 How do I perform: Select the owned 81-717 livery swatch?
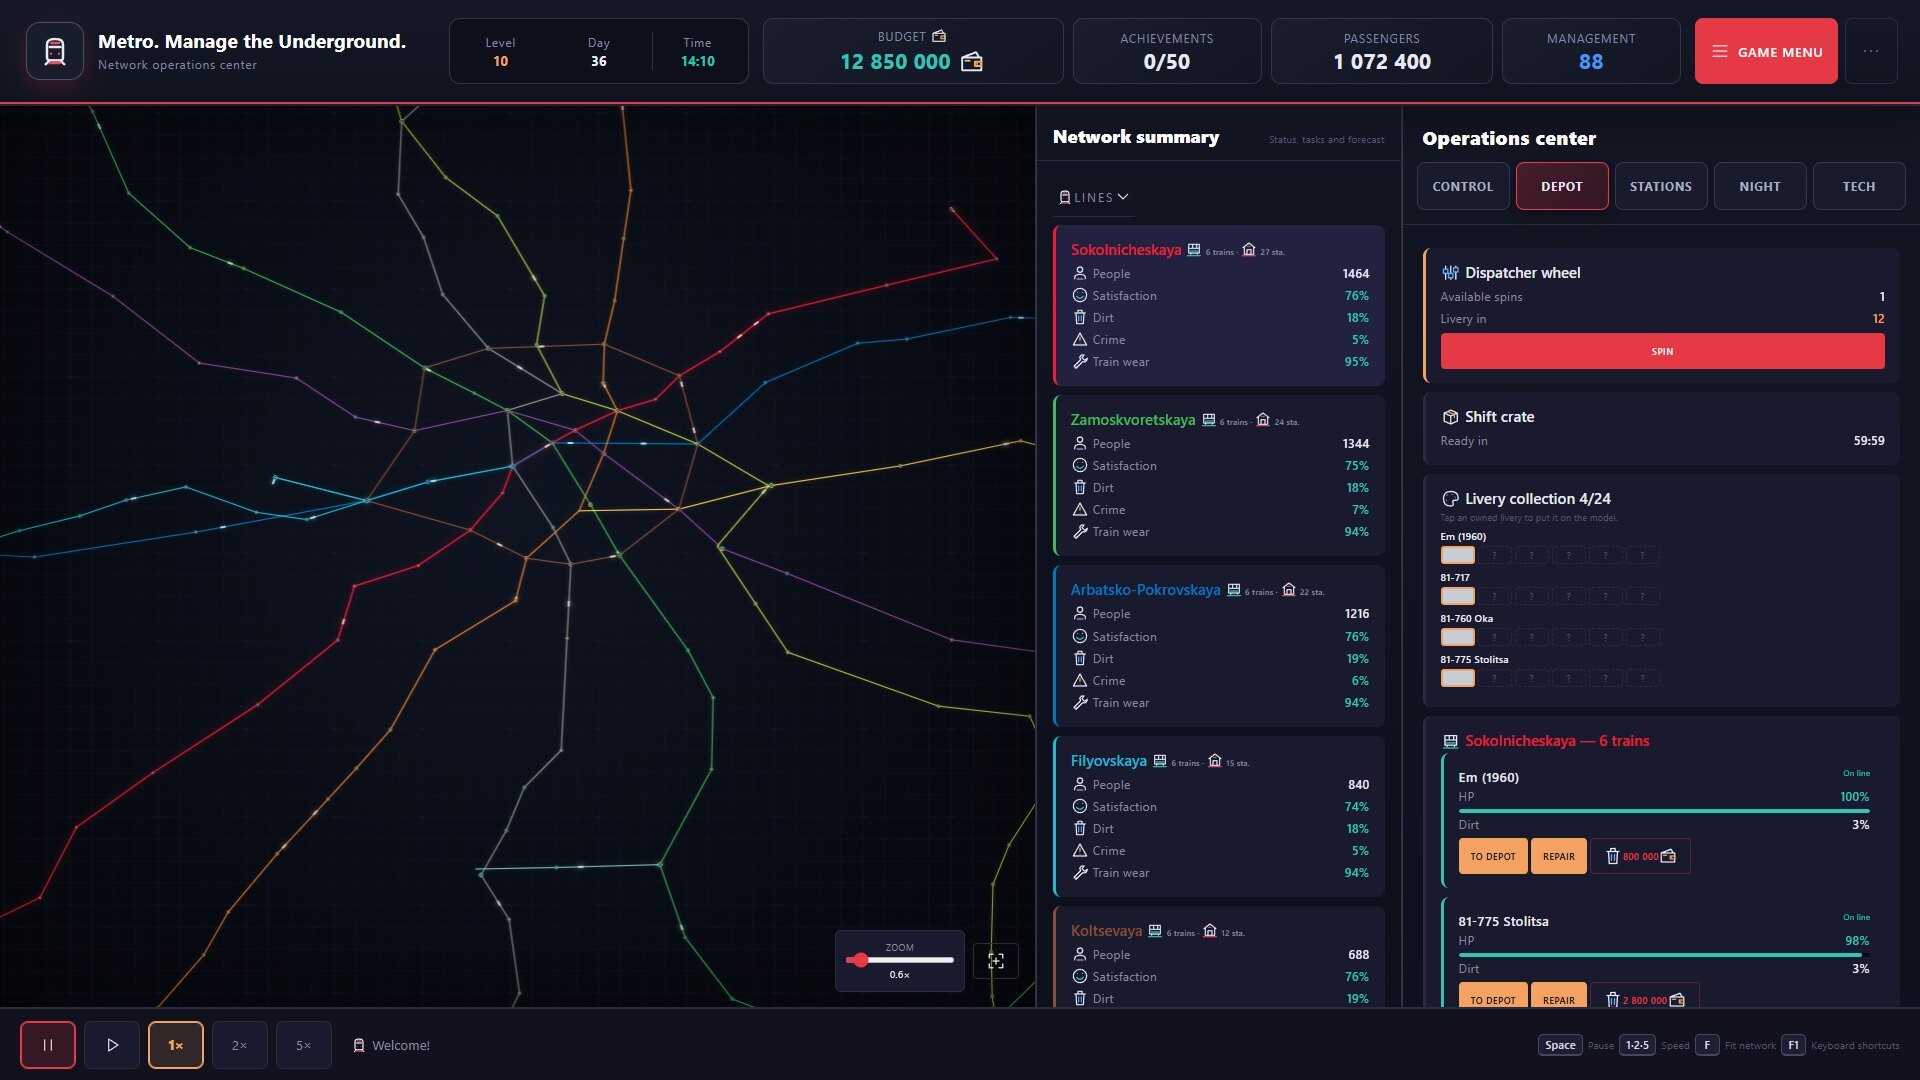click(1458, 596)
